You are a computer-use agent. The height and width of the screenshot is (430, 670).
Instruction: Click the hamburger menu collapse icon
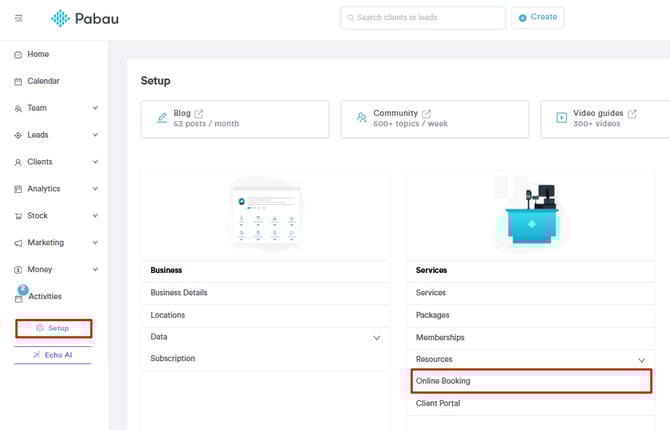pyautogui.click(x=18, y=18)
